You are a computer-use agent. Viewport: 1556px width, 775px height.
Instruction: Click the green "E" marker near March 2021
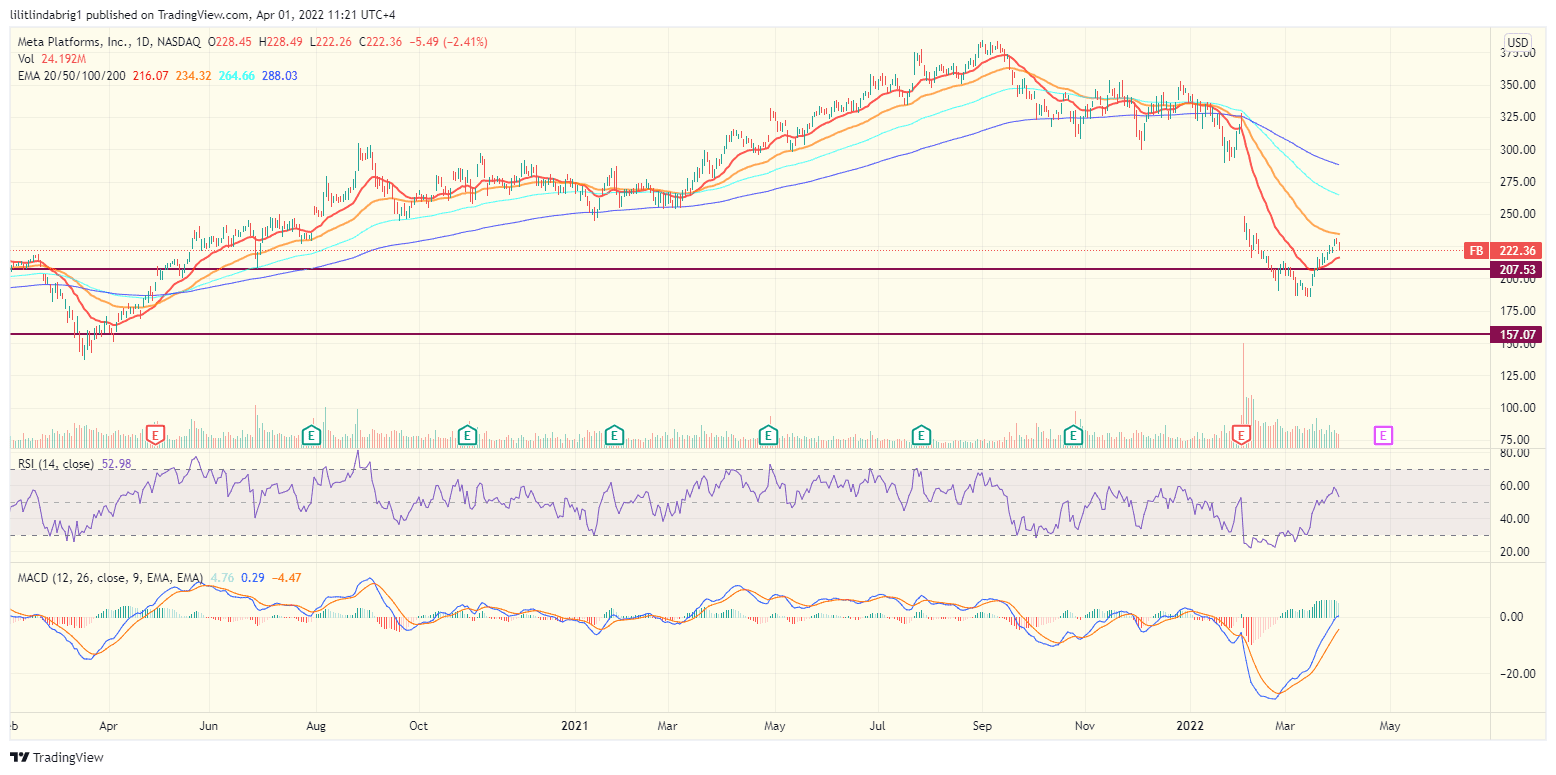(x=612, y=435)
